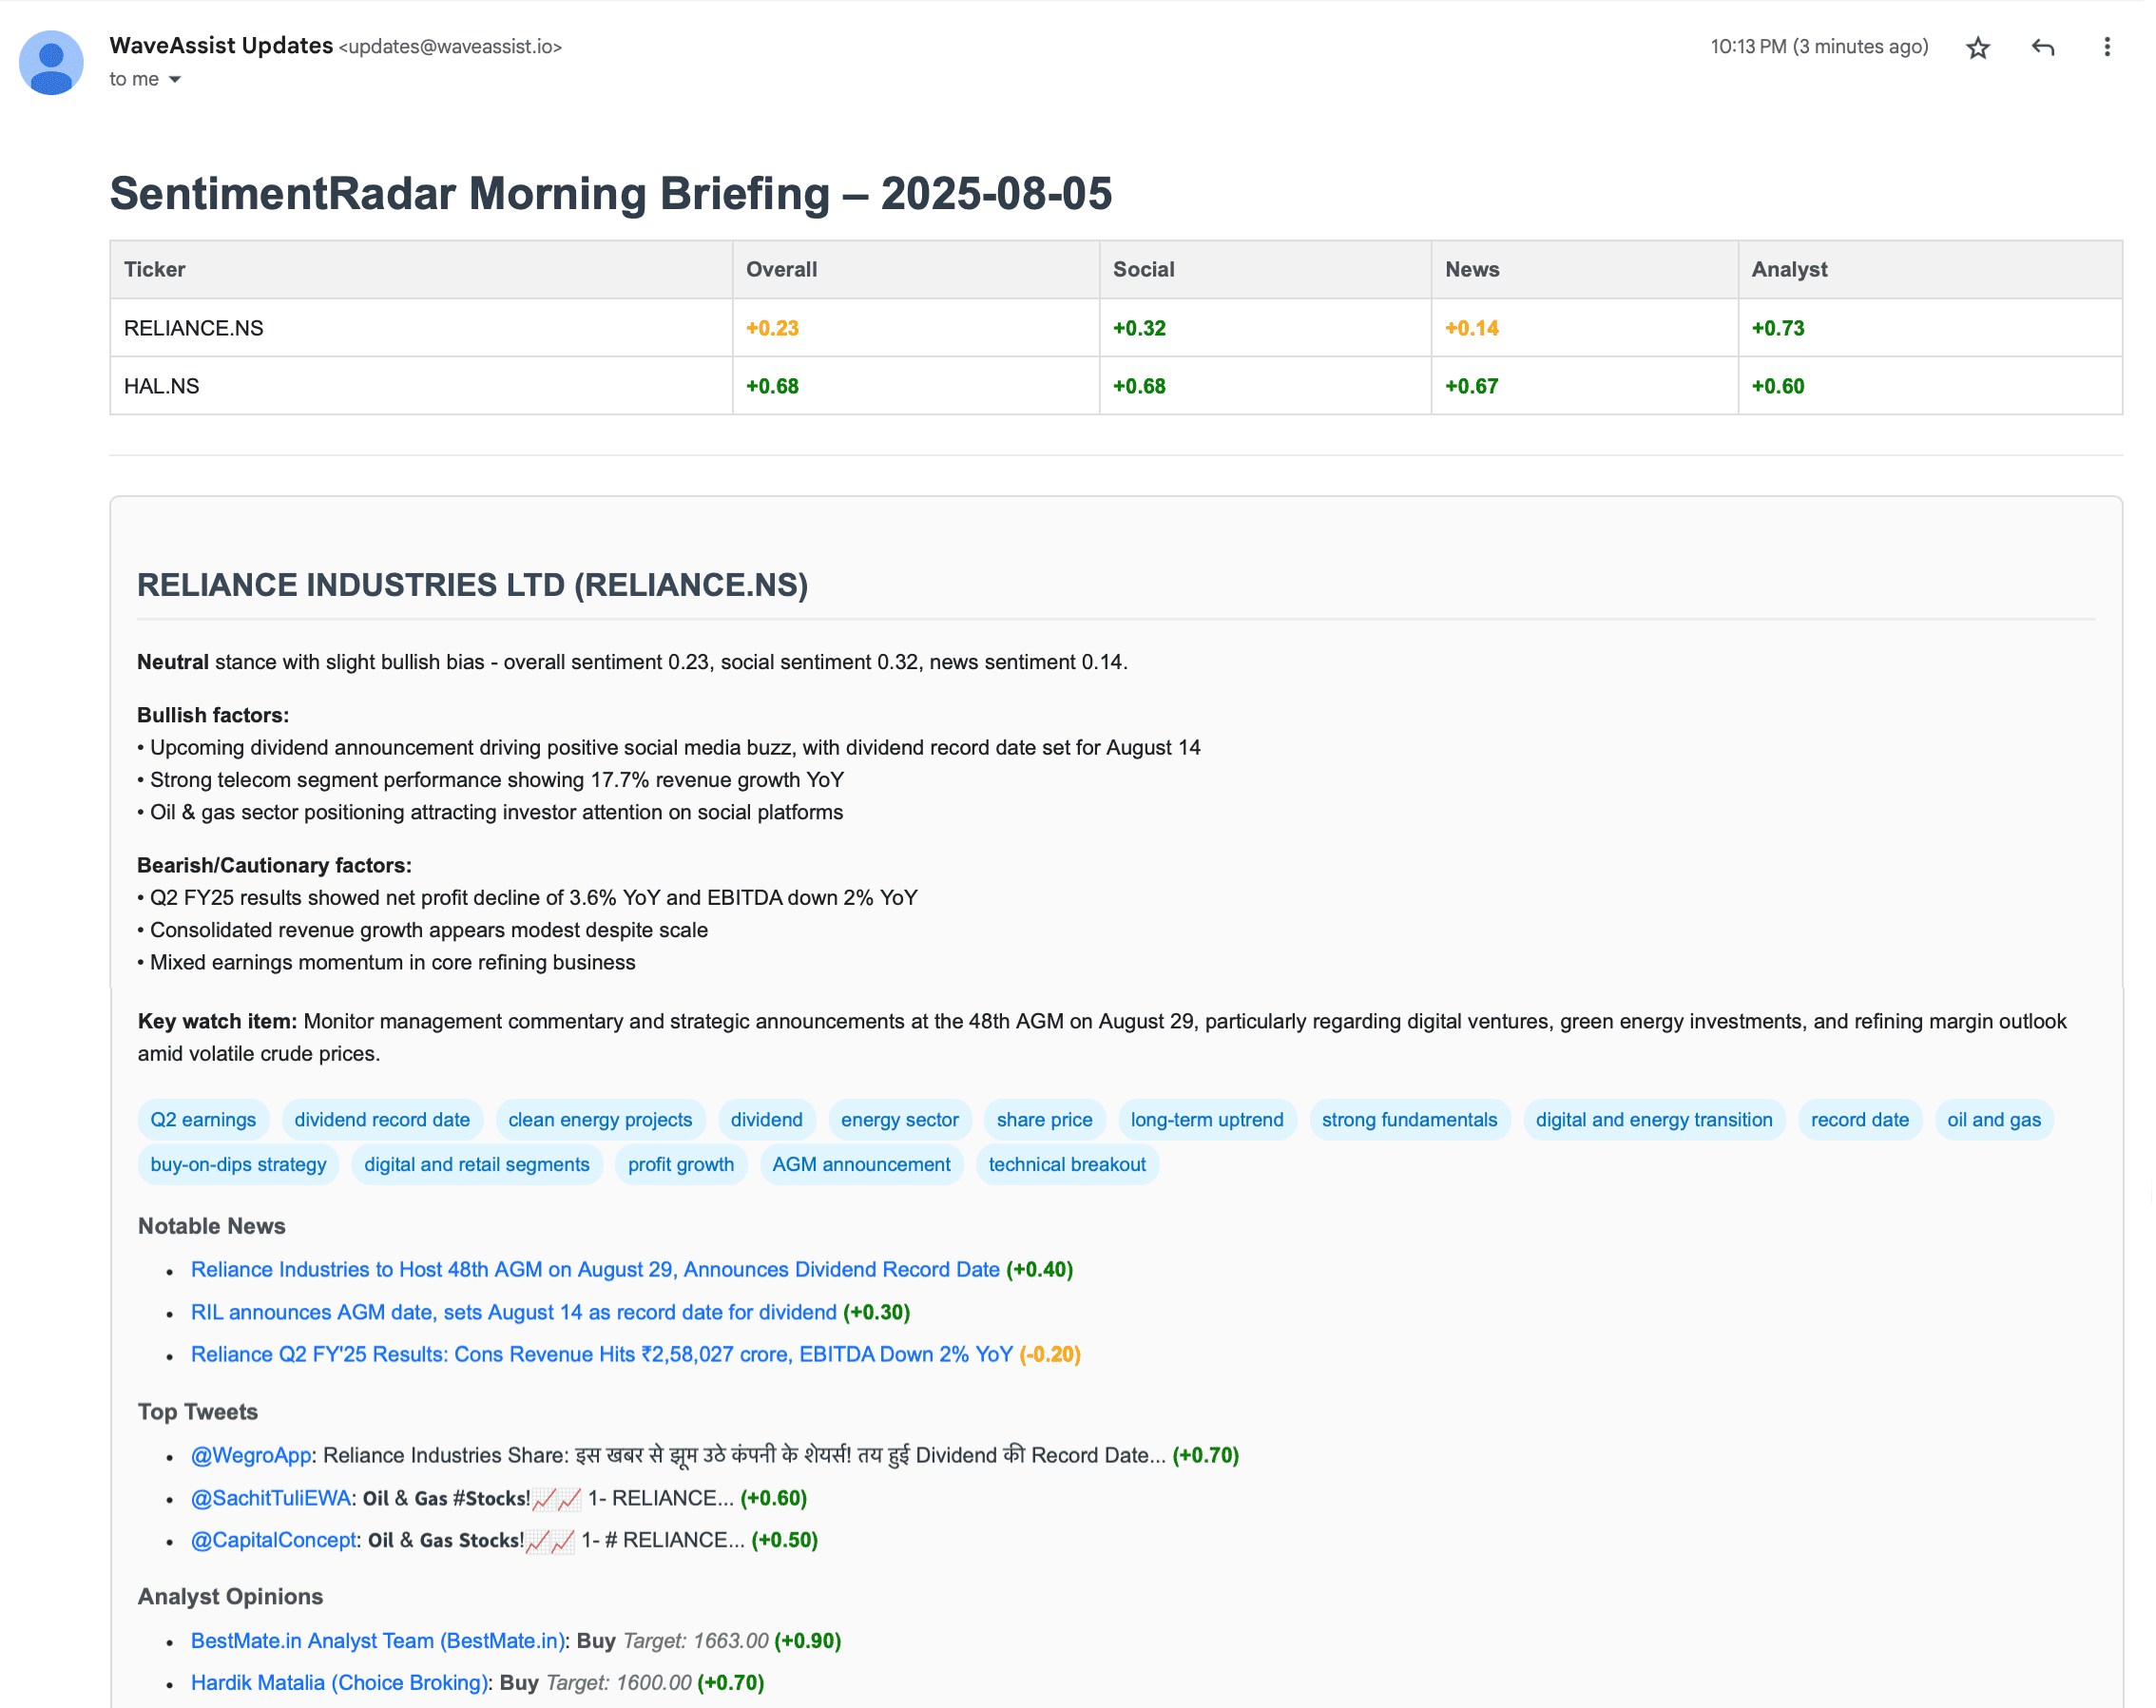This screenshot has height=1708, width=2156.
Task: Click the 'long-term uptrend' tag
Action: [1207, 1120]
